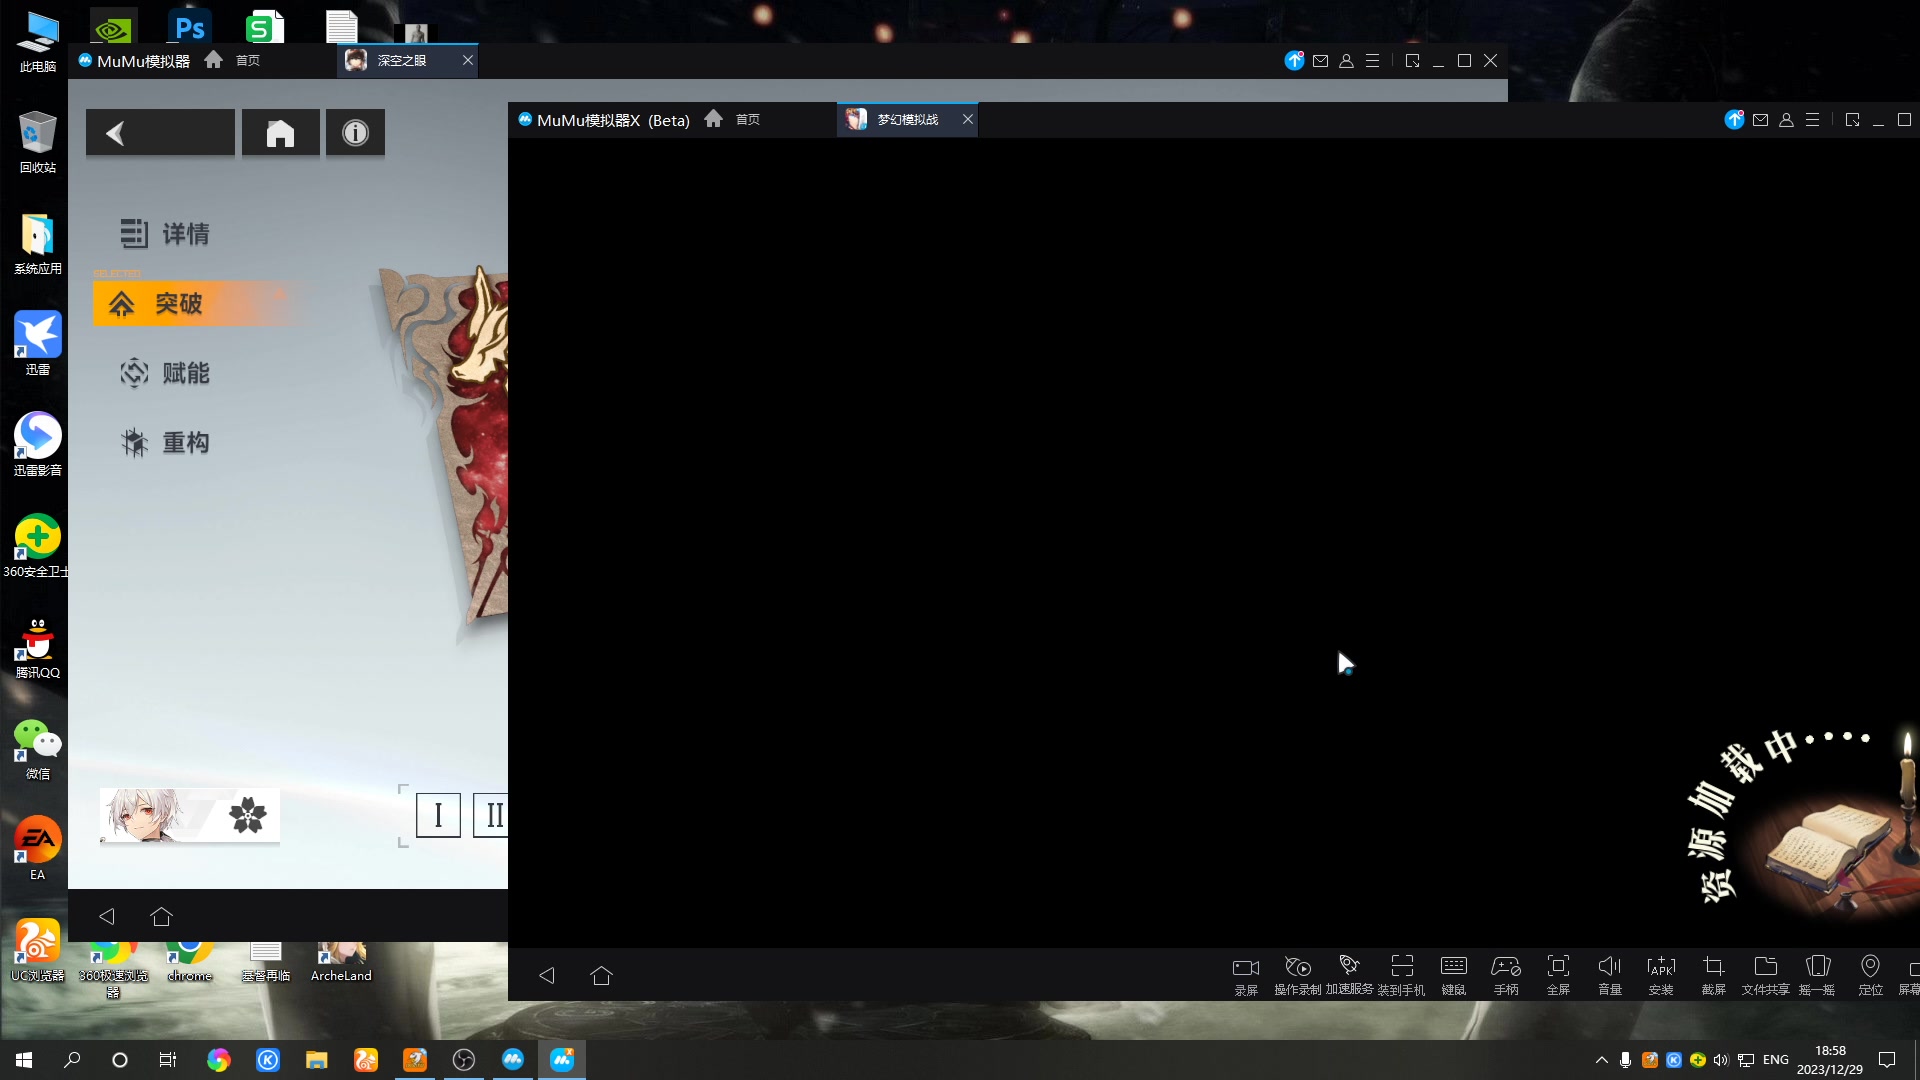This screenshot has width=1920, height=1080.
Task: Start 操作录制 macro recording
Action: click(1297, 973)
